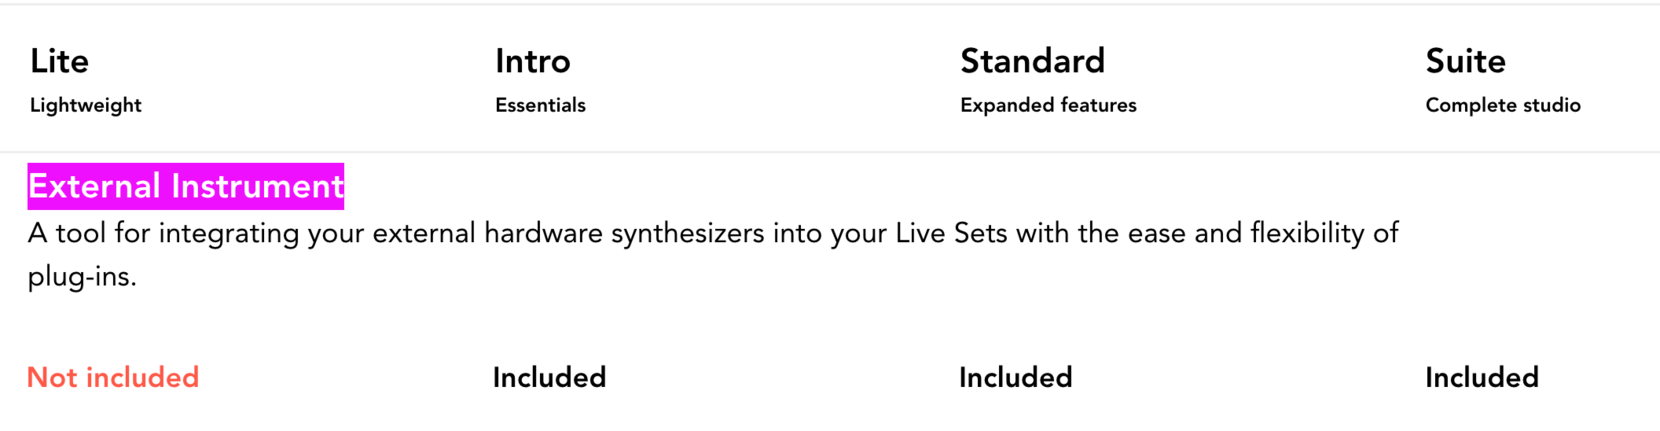Choose the Suite edition column heading
The width and height of the screenshot is (1660, 431).
(x=1465, y=61)
